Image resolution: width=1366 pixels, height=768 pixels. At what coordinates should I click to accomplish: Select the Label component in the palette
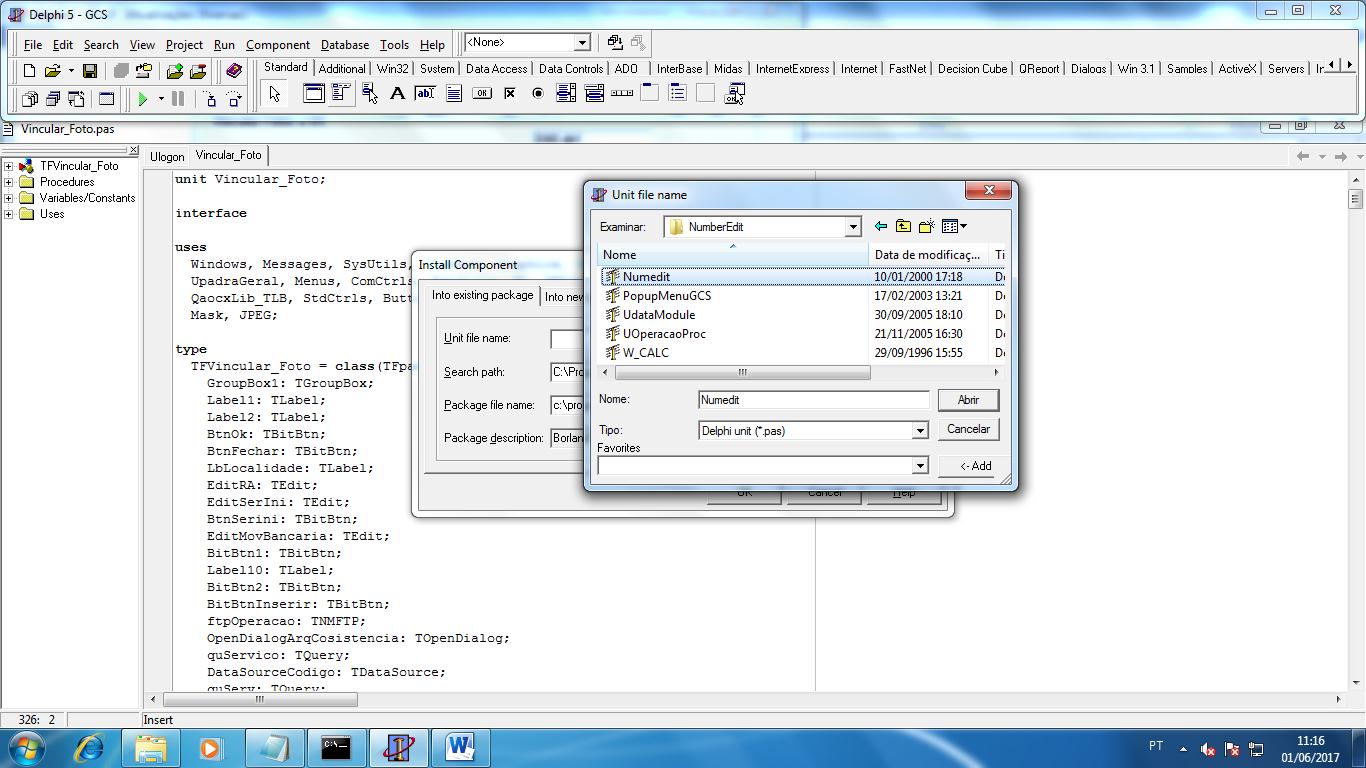(397, 94)
